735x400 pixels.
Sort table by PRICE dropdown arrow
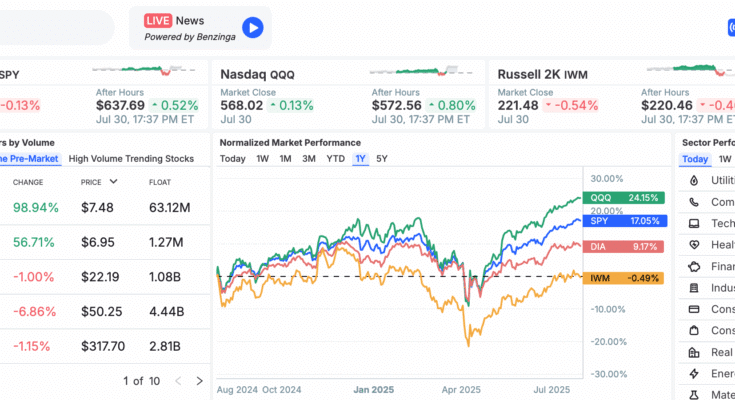pos(113,181)
